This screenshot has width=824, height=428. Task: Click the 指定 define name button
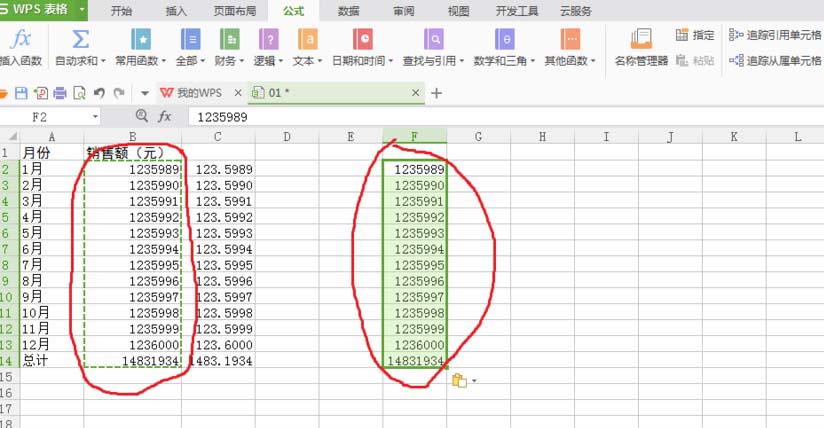click(x=695, y=35)
